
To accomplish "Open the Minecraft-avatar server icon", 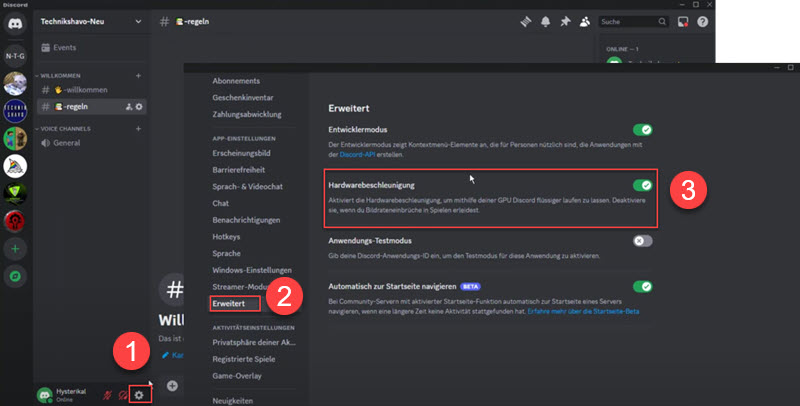I will tap(15, 138).
